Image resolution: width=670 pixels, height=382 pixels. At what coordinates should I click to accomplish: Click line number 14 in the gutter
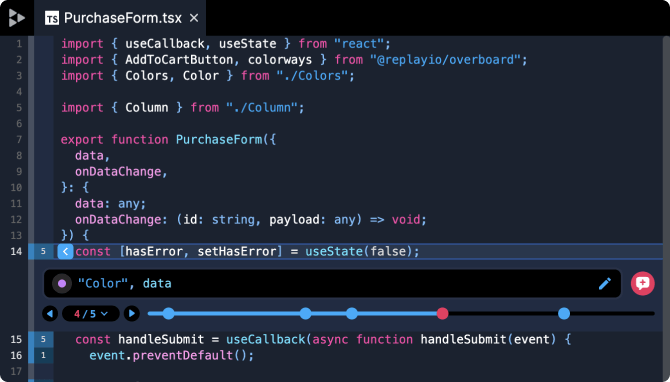click(x=16, y=251)
